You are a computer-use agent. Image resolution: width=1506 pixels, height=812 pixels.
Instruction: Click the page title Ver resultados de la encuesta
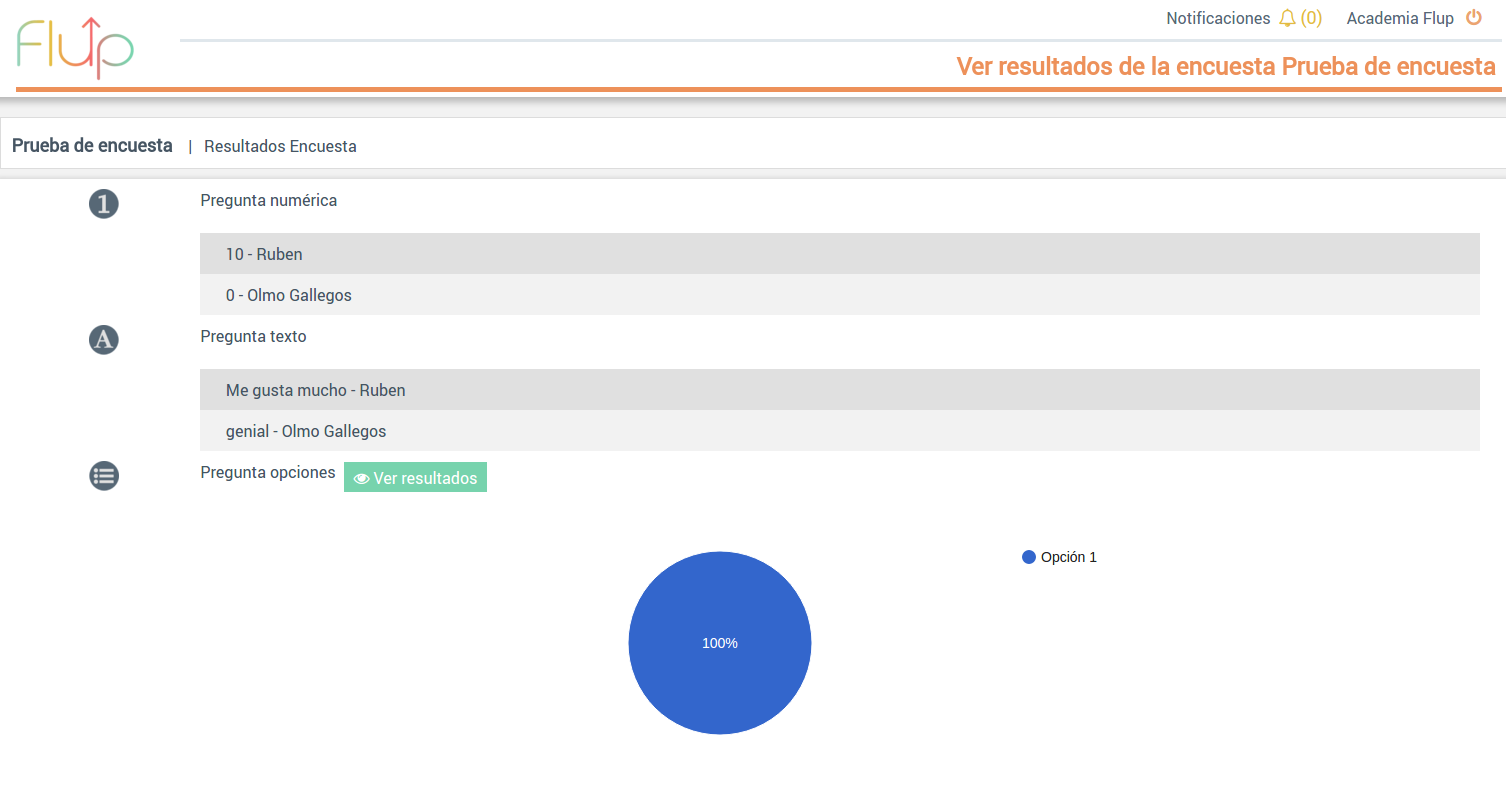coord(1226,66)
